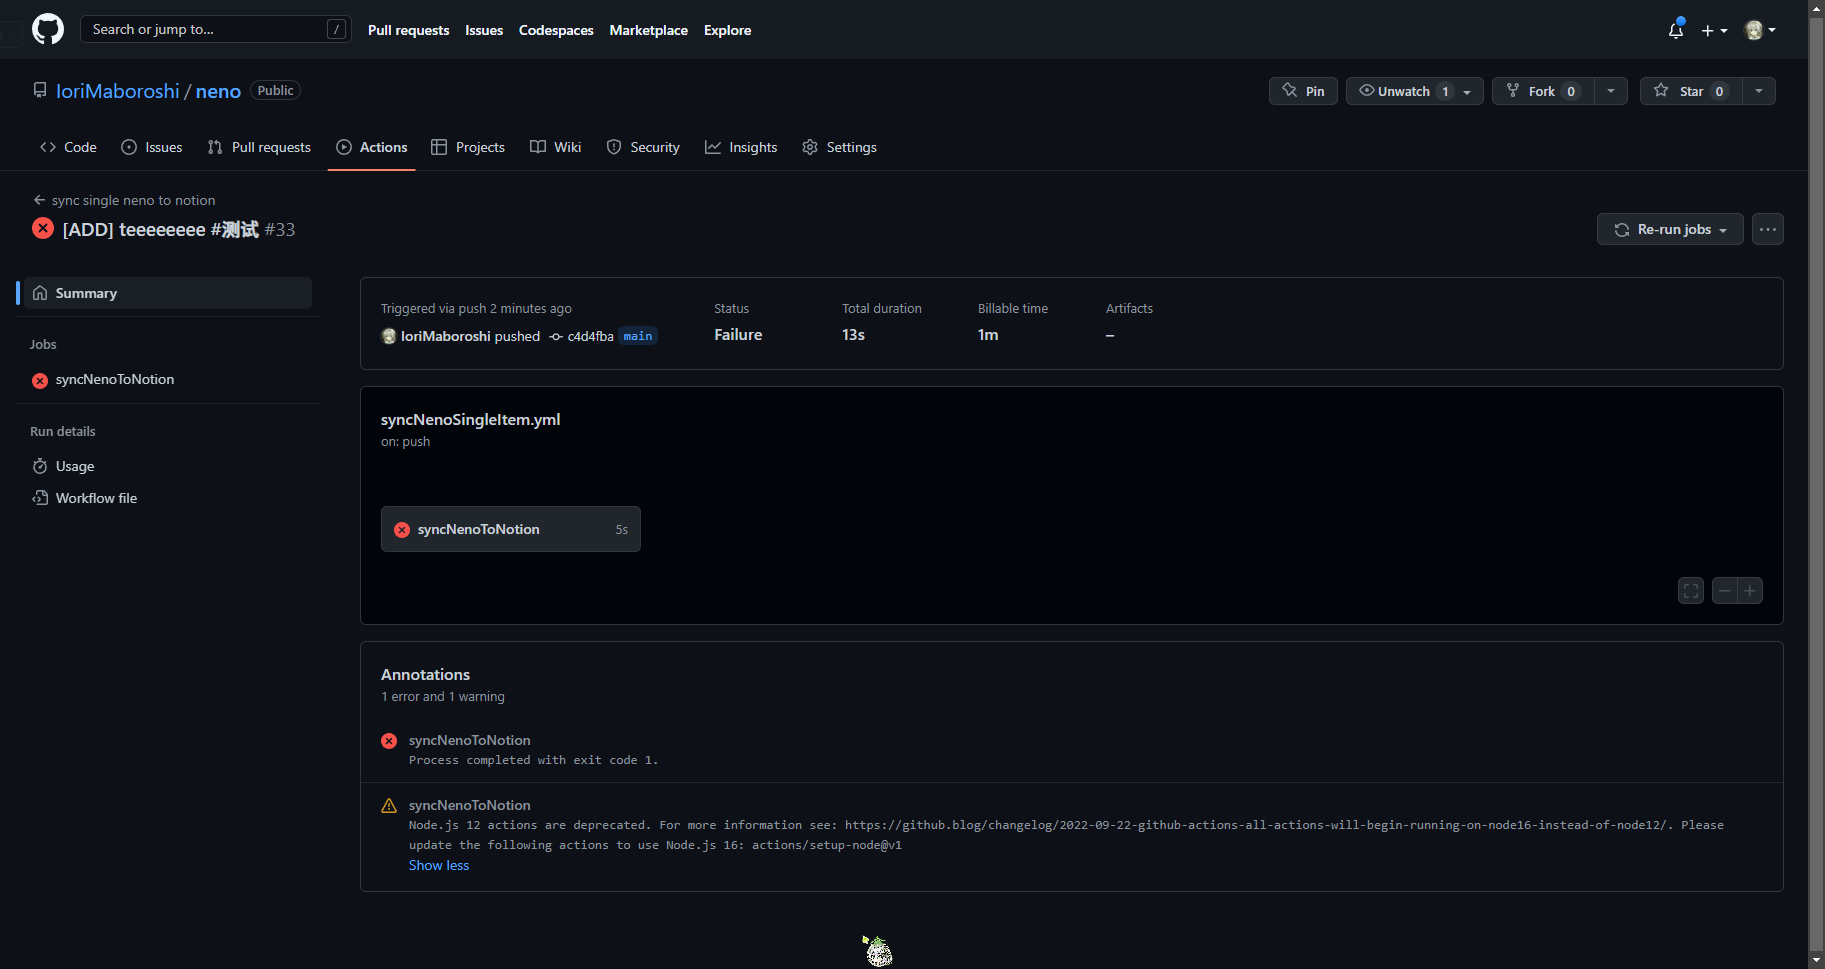Pin this repository
The height and width of the screenshot is (969, 1825).
coord(1303,91)
